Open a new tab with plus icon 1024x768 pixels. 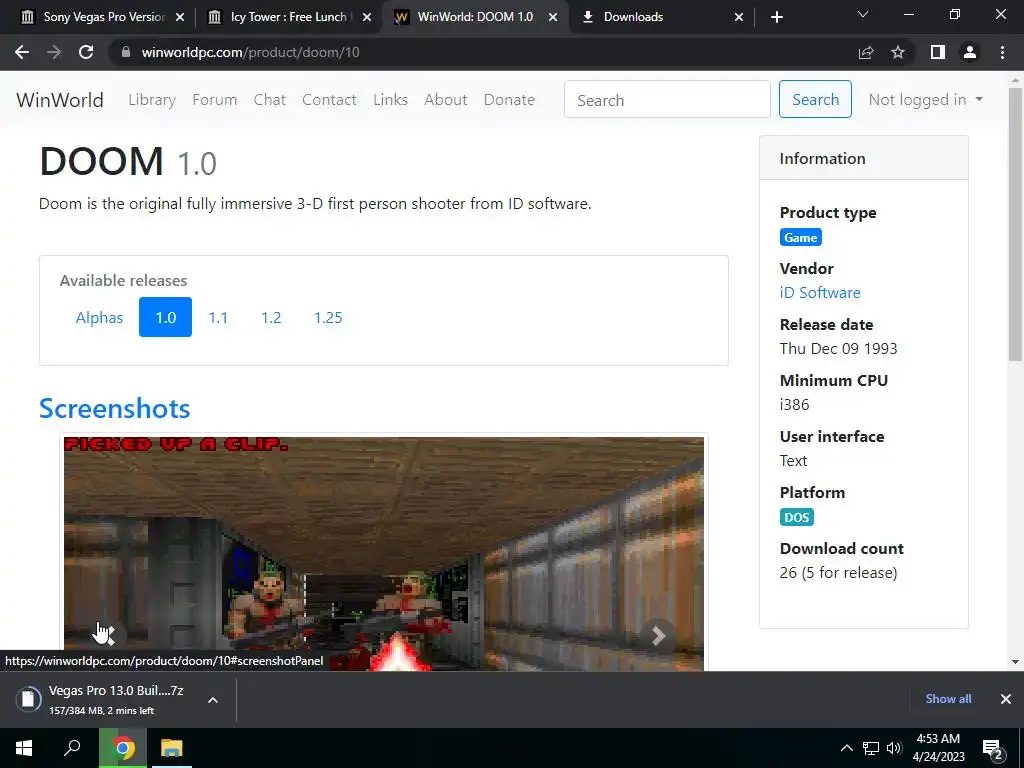[776, 17]
